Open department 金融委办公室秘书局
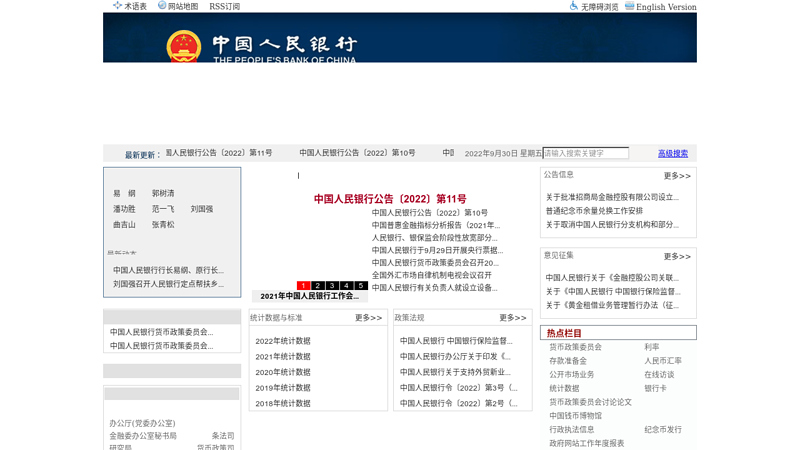This screenshot has width=800, height=450. coord(143,436)
